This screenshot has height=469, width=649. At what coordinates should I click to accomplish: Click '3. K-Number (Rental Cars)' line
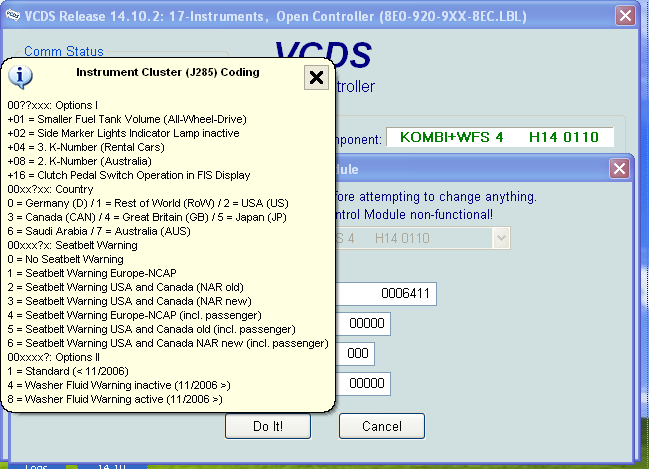pyautogui.click(x=86, y=147)
